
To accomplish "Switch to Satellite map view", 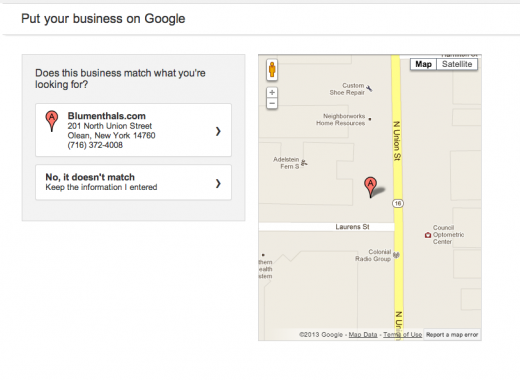I will pyautogui.click(x=457, y=64).
